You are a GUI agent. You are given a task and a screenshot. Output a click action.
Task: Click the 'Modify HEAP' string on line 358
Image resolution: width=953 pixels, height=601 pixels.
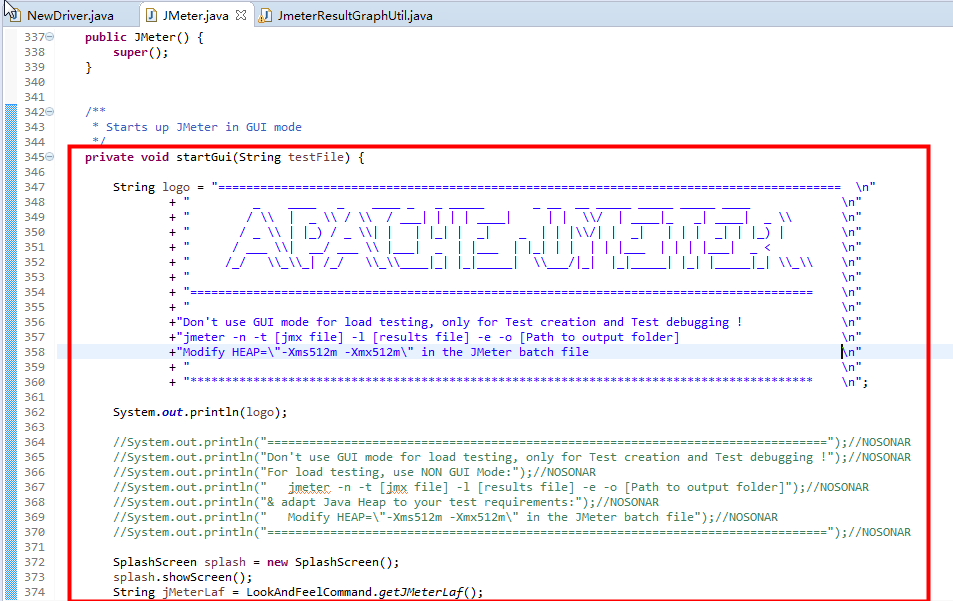383,352
